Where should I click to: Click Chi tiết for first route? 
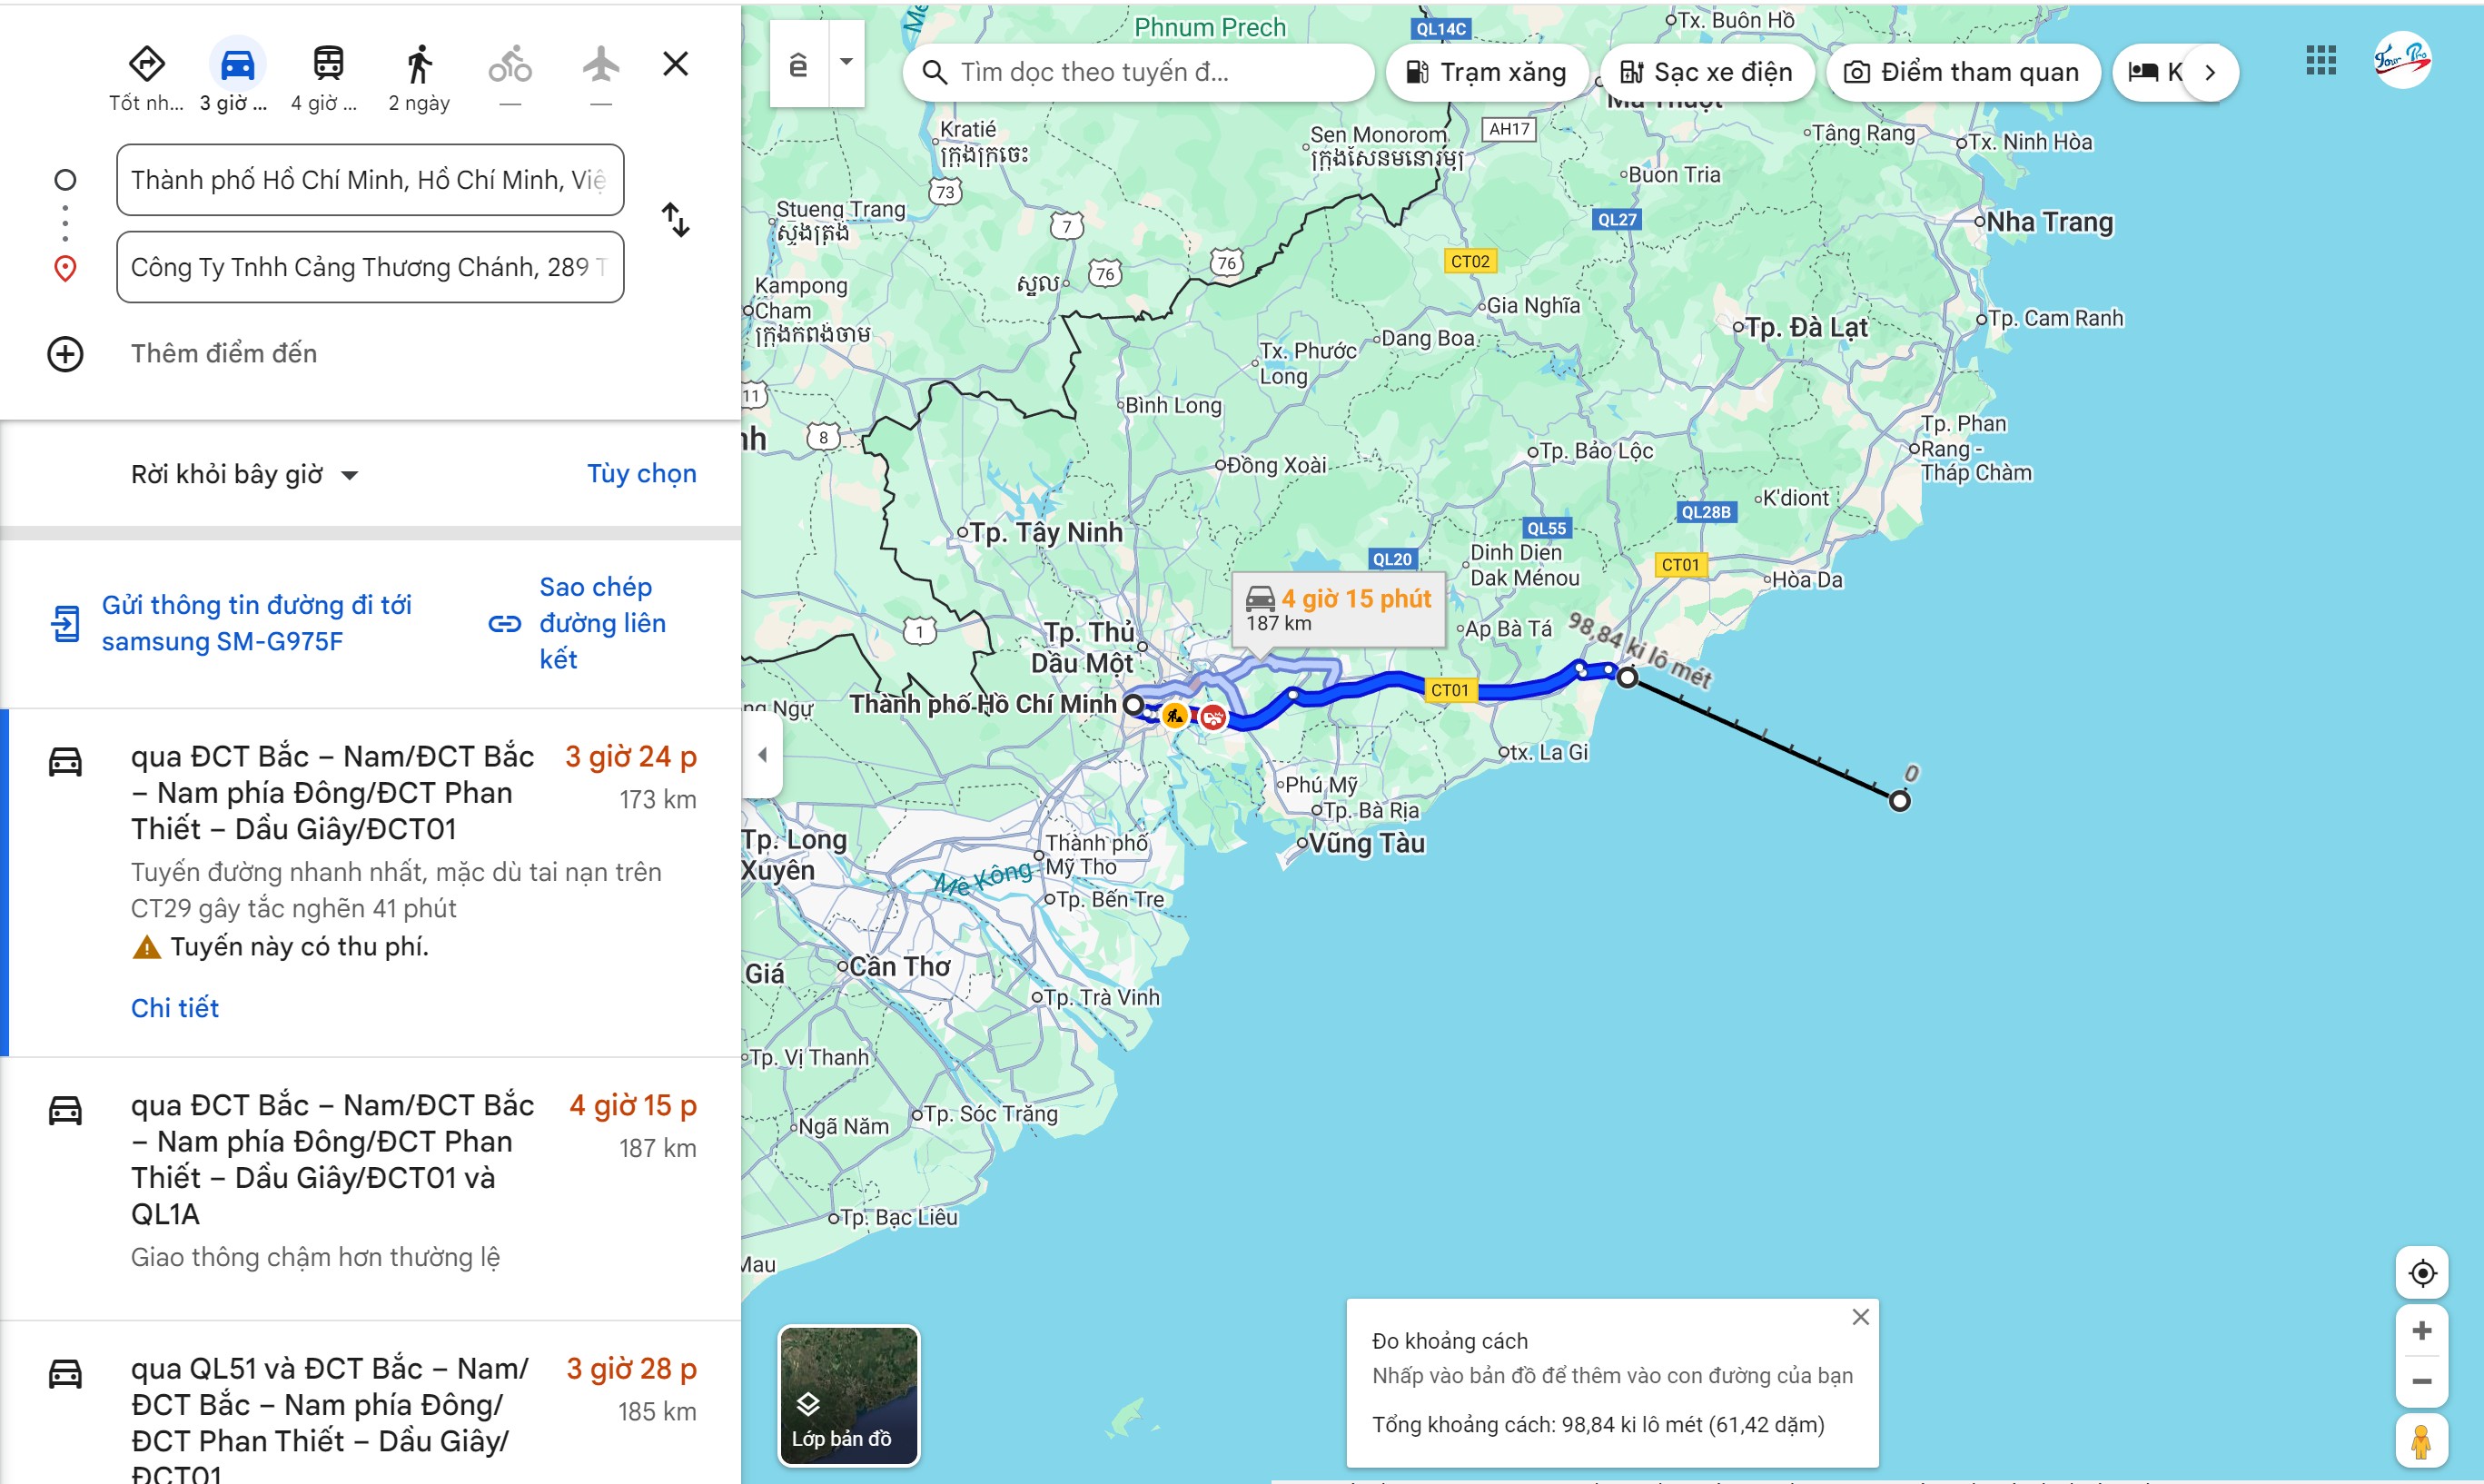[175, 1008]
